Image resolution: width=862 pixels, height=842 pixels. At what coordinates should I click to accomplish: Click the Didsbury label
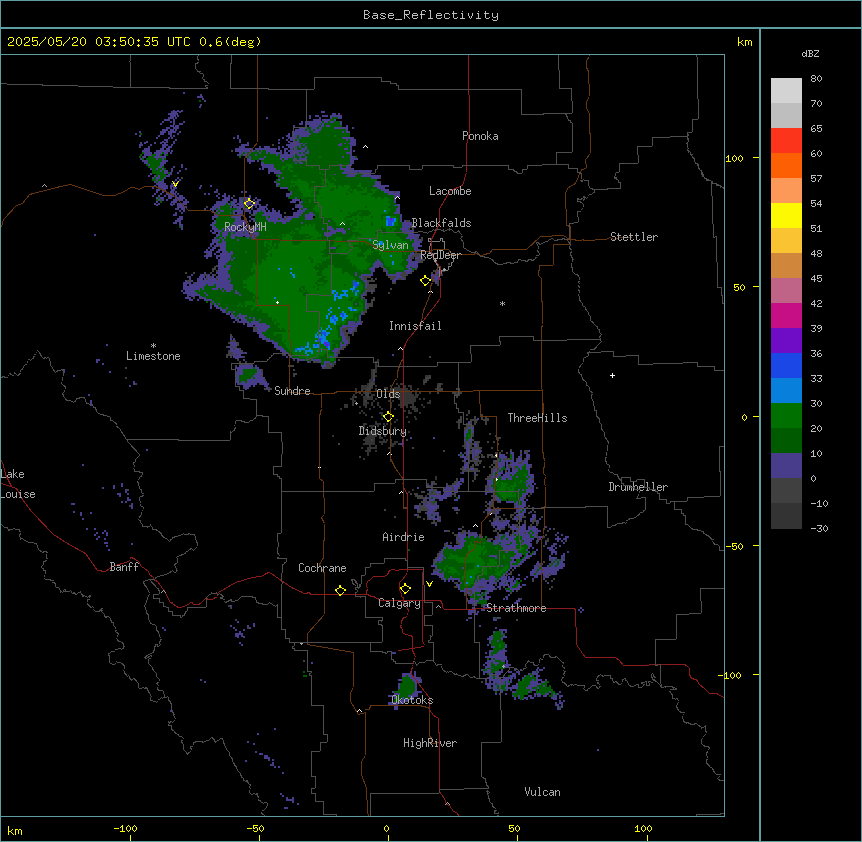tap(383, 431)
